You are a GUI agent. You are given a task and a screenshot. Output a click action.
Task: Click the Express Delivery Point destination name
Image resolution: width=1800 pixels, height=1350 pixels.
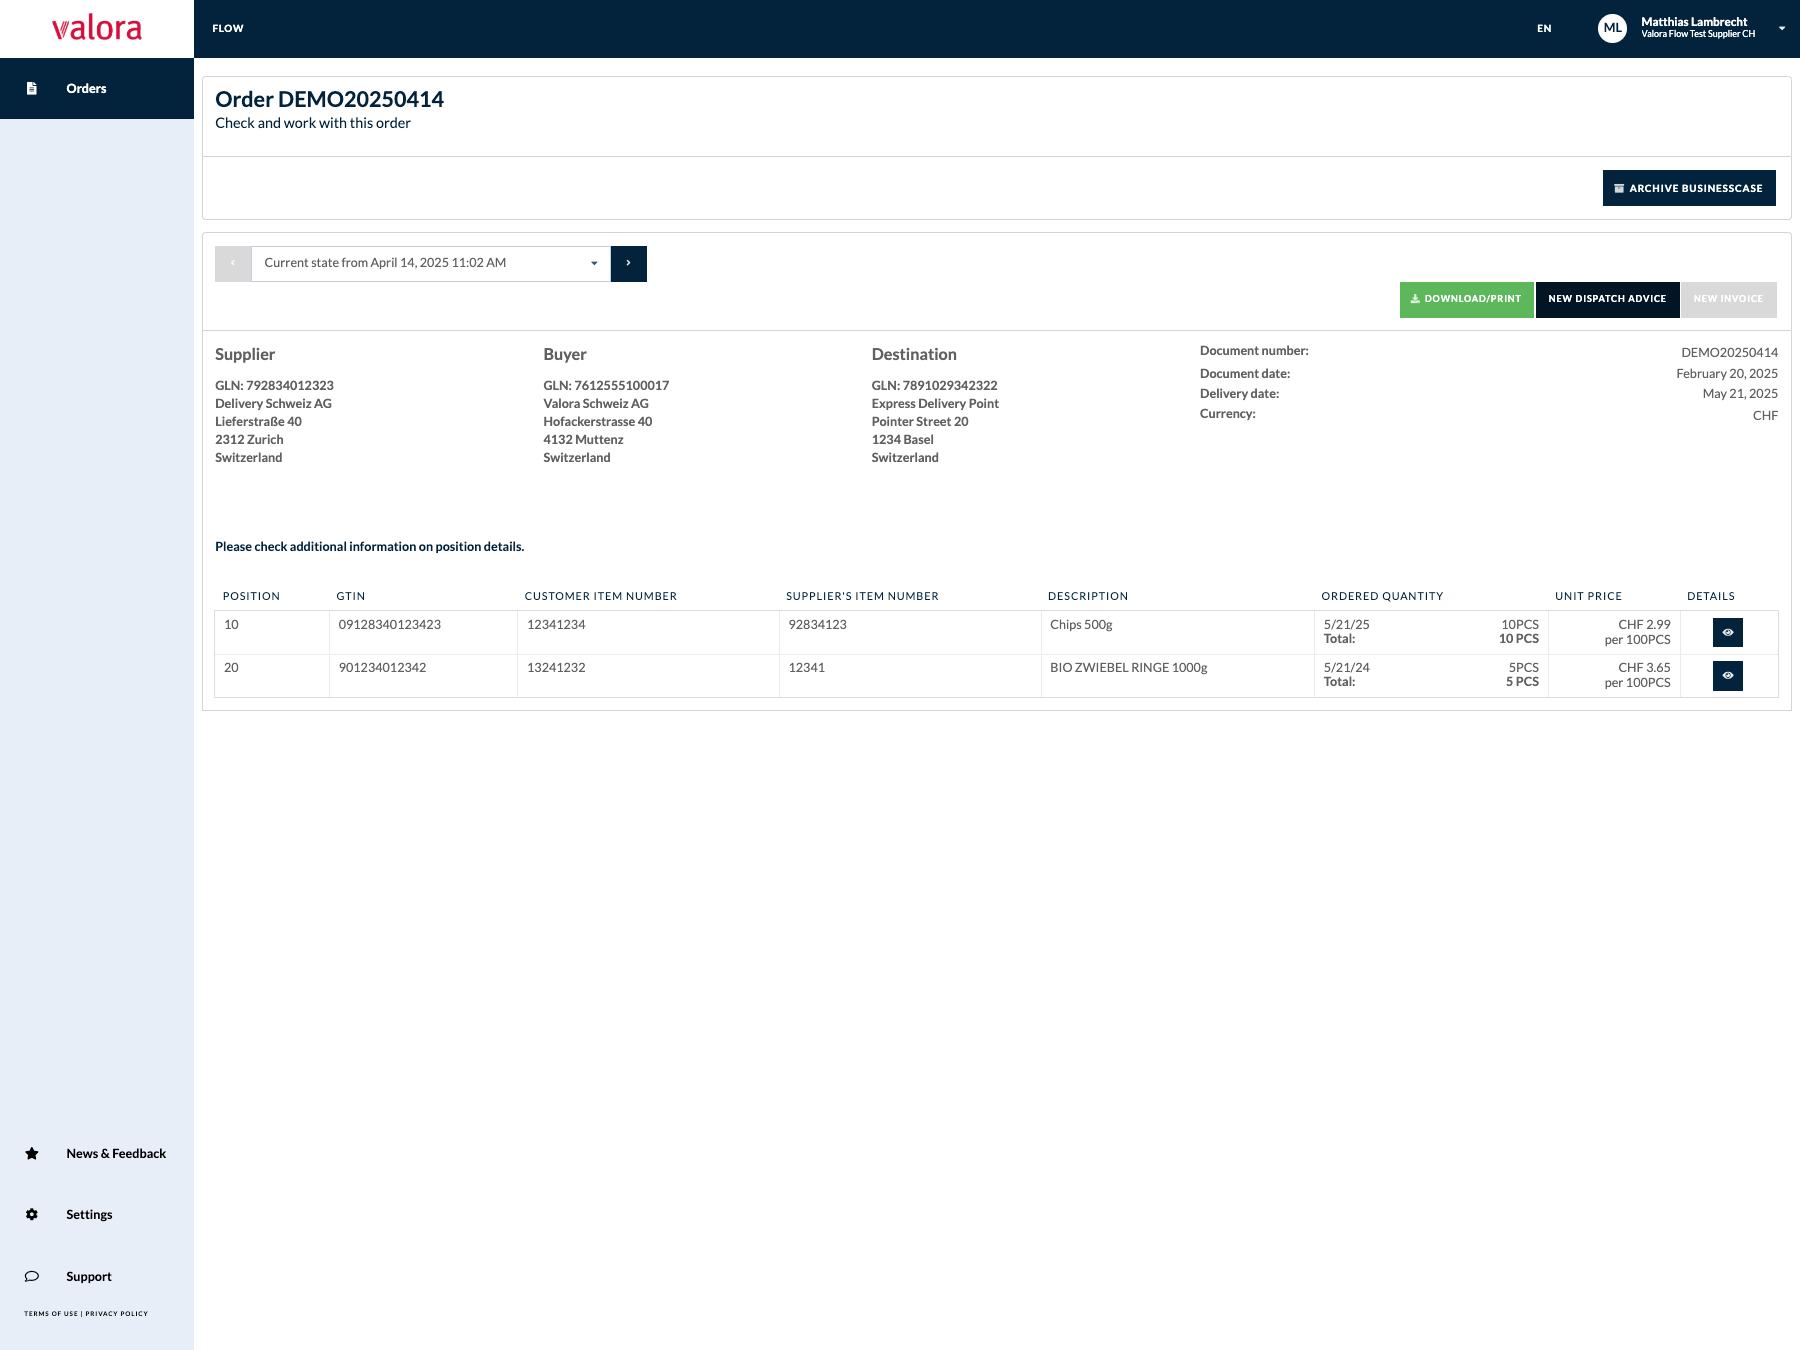click(x=935, y=404)
